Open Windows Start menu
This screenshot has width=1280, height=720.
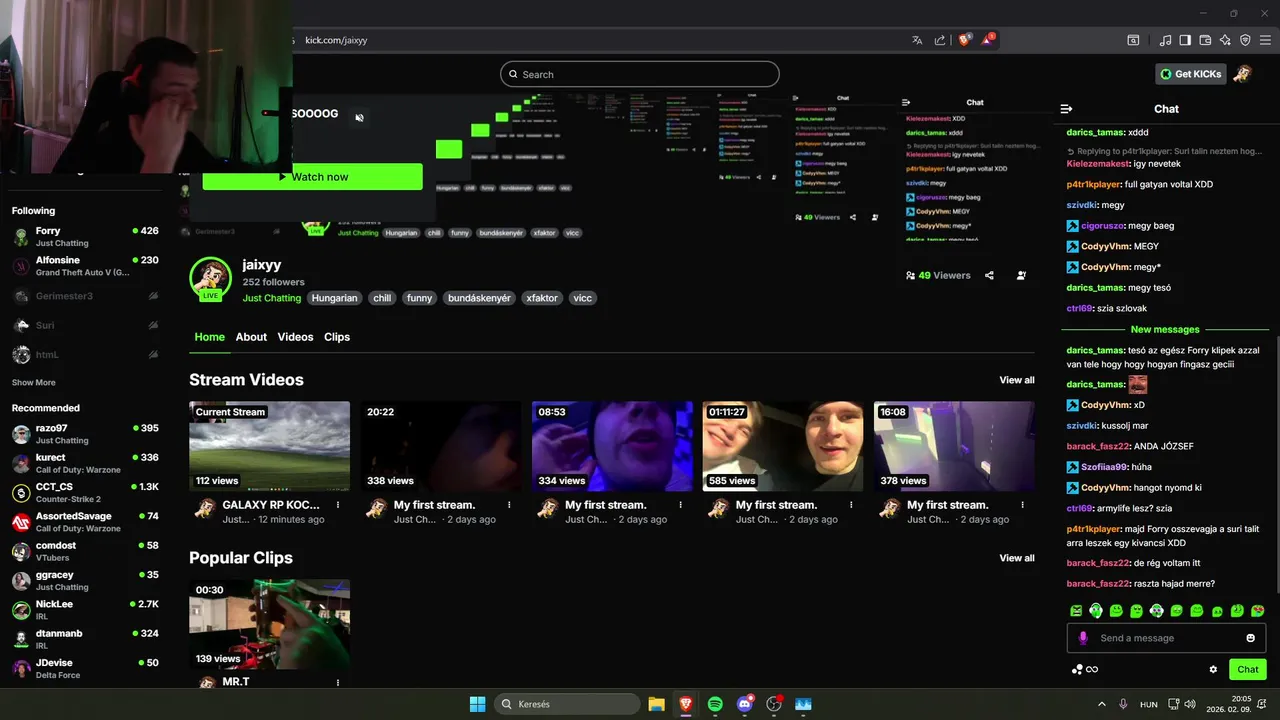(477, 704)
